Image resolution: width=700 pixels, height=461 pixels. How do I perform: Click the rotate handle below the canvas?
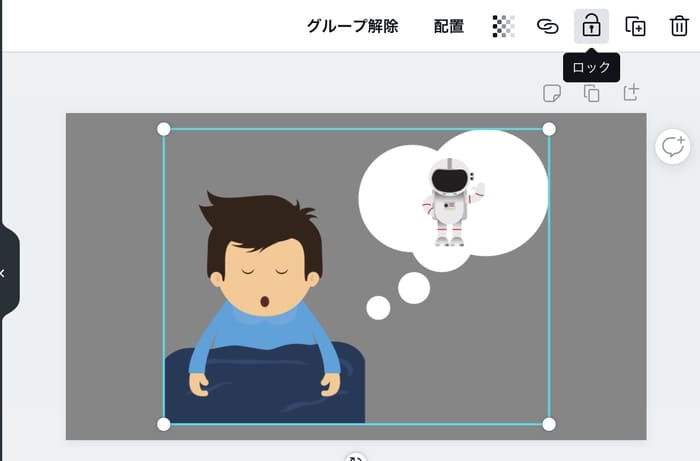click(x=356, y=458)
